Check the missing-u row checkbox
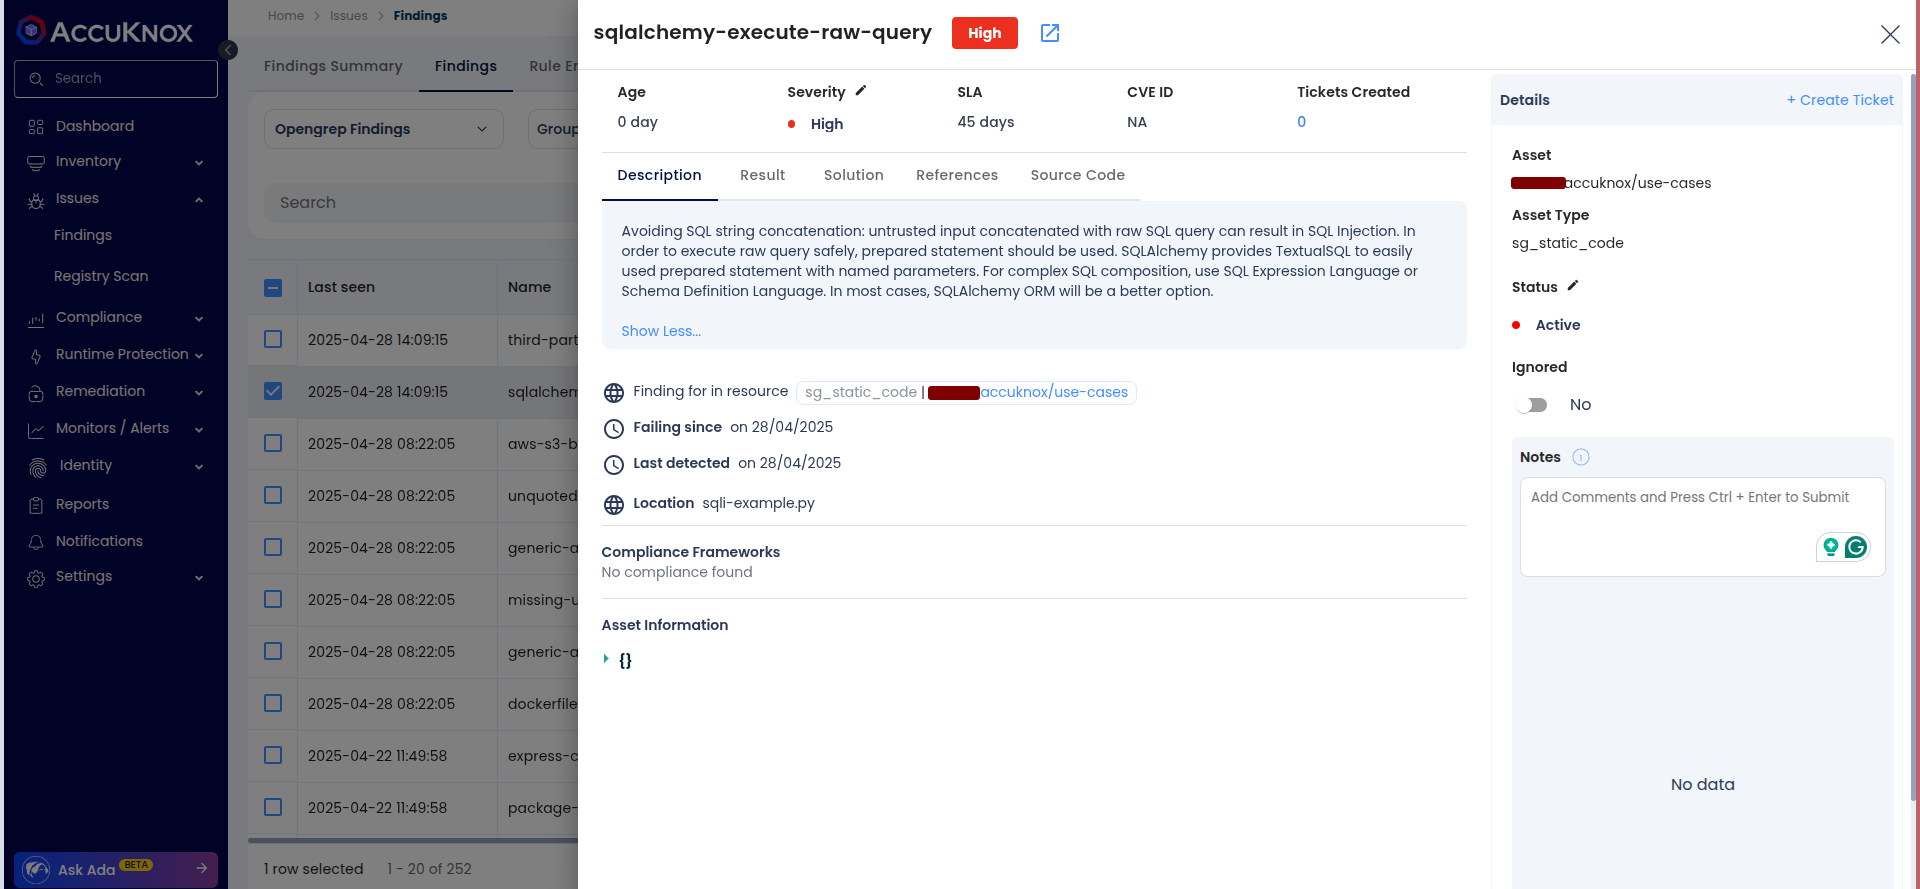Screen dimensions: 1920x889 [x=273, y=599]
